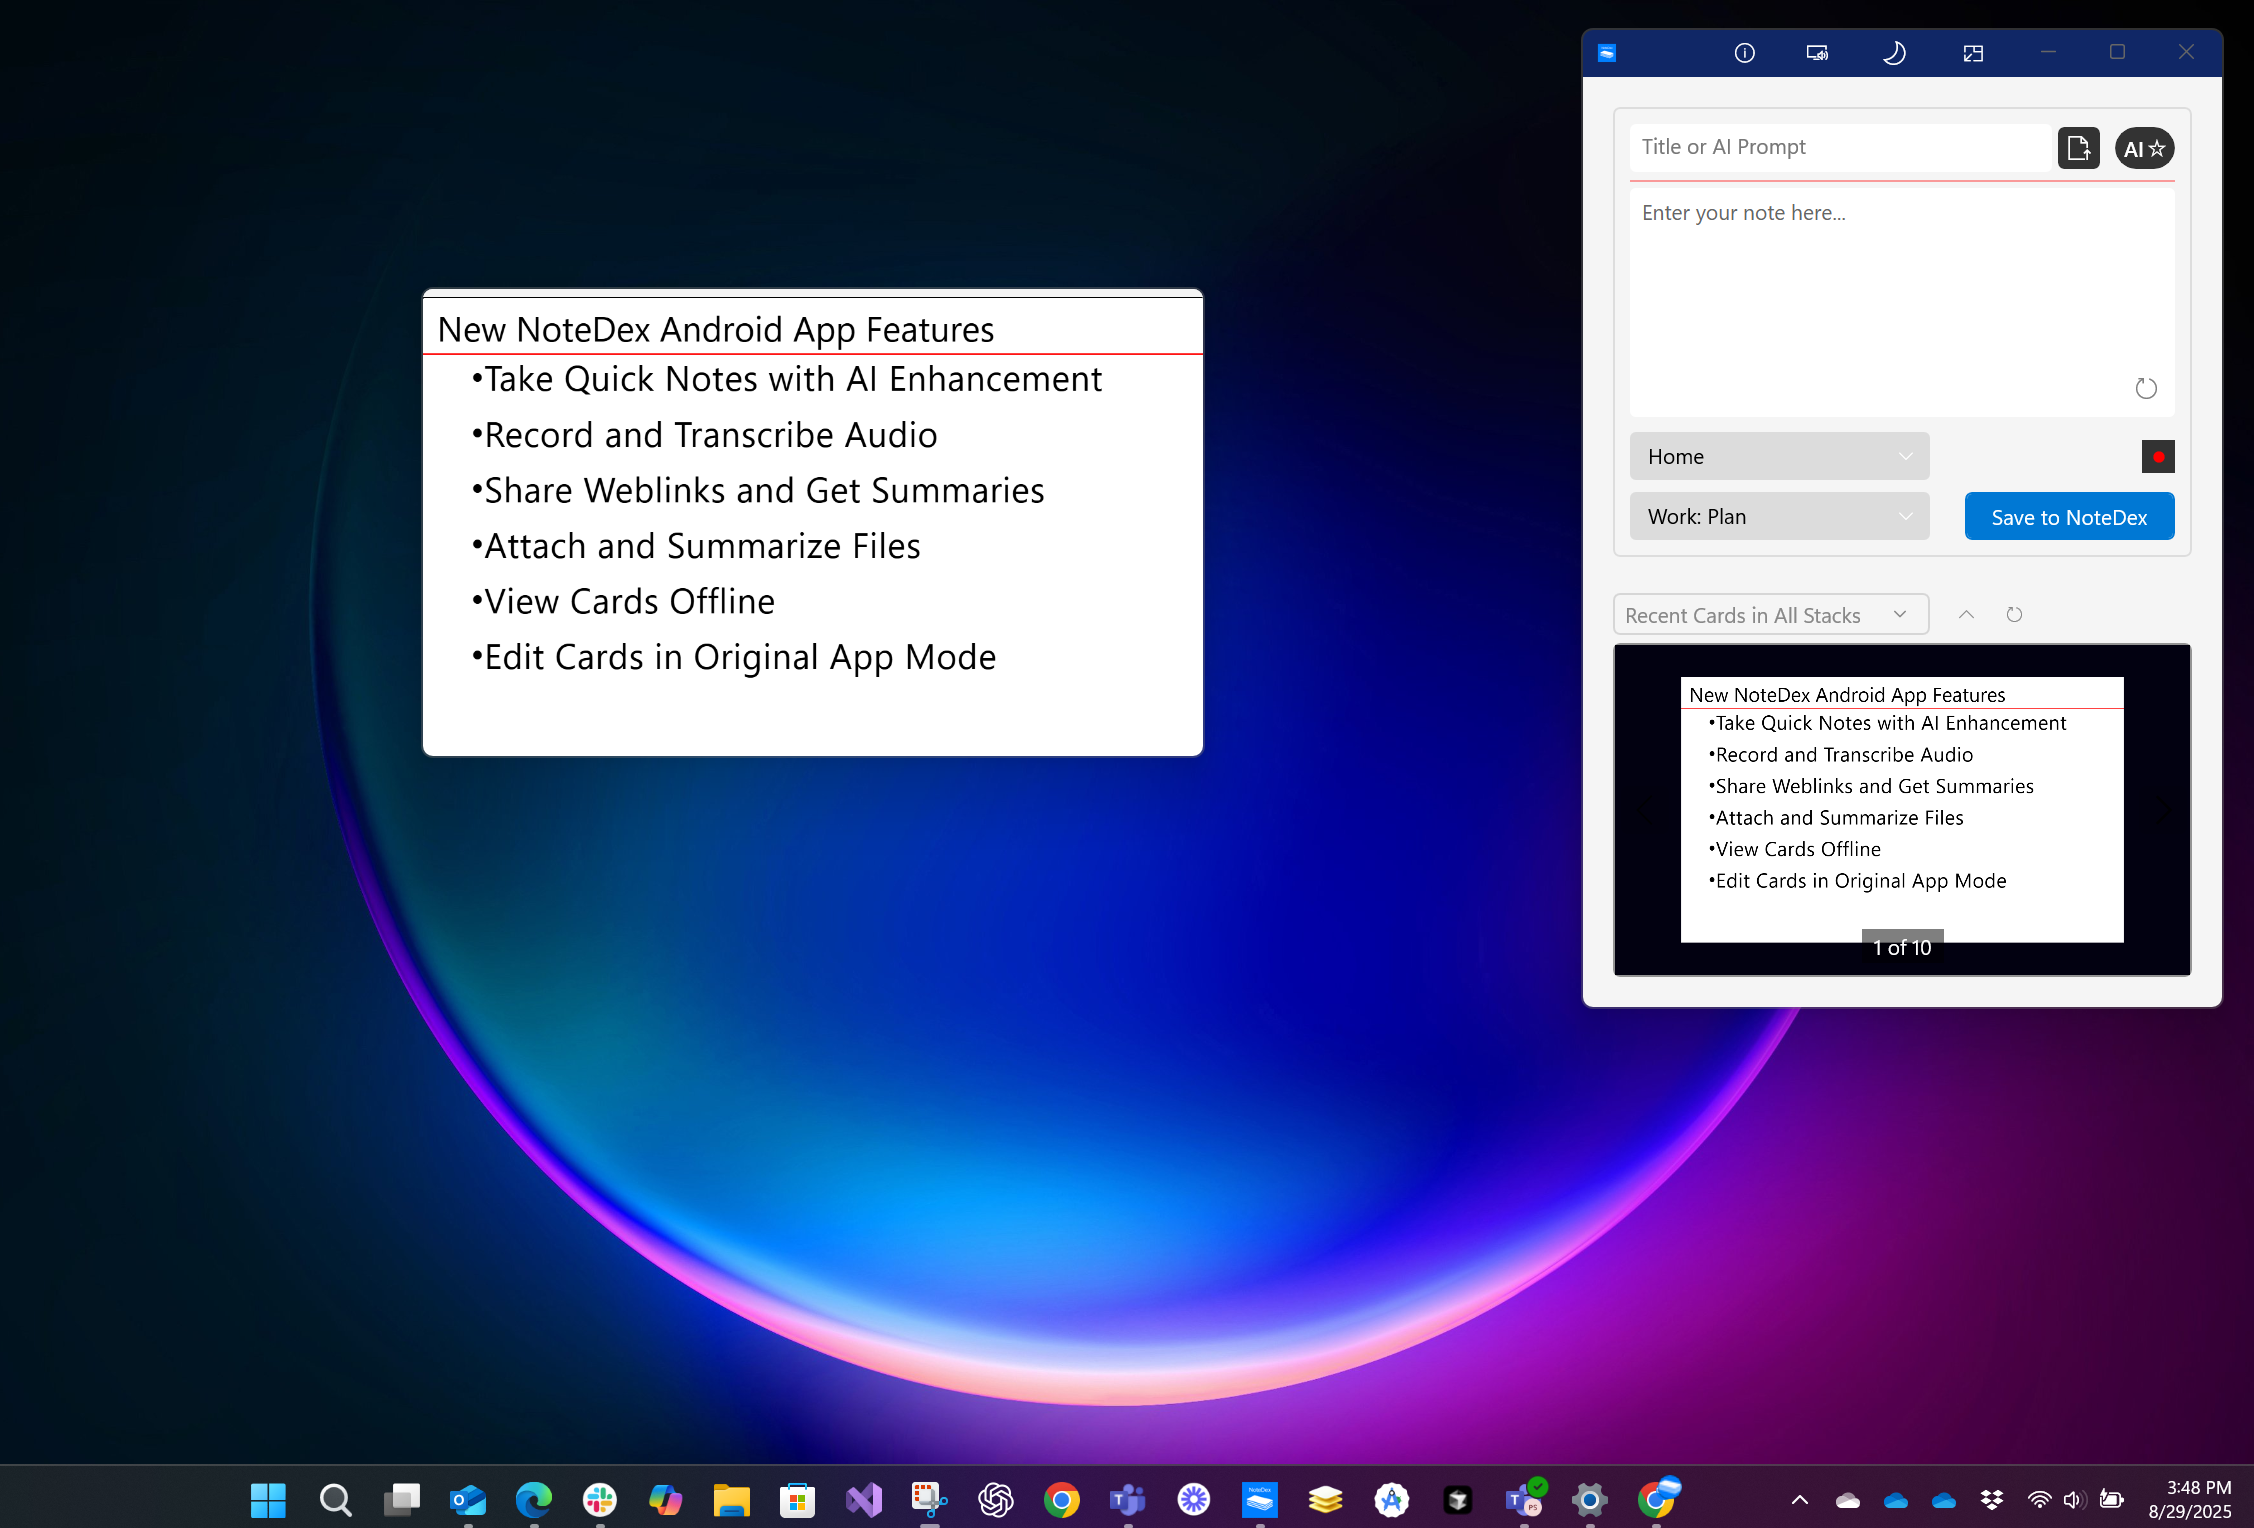Open the recent card thumbnail preview
The height and width of the screenshot is (1528, 2254).
pos(1902,809)
